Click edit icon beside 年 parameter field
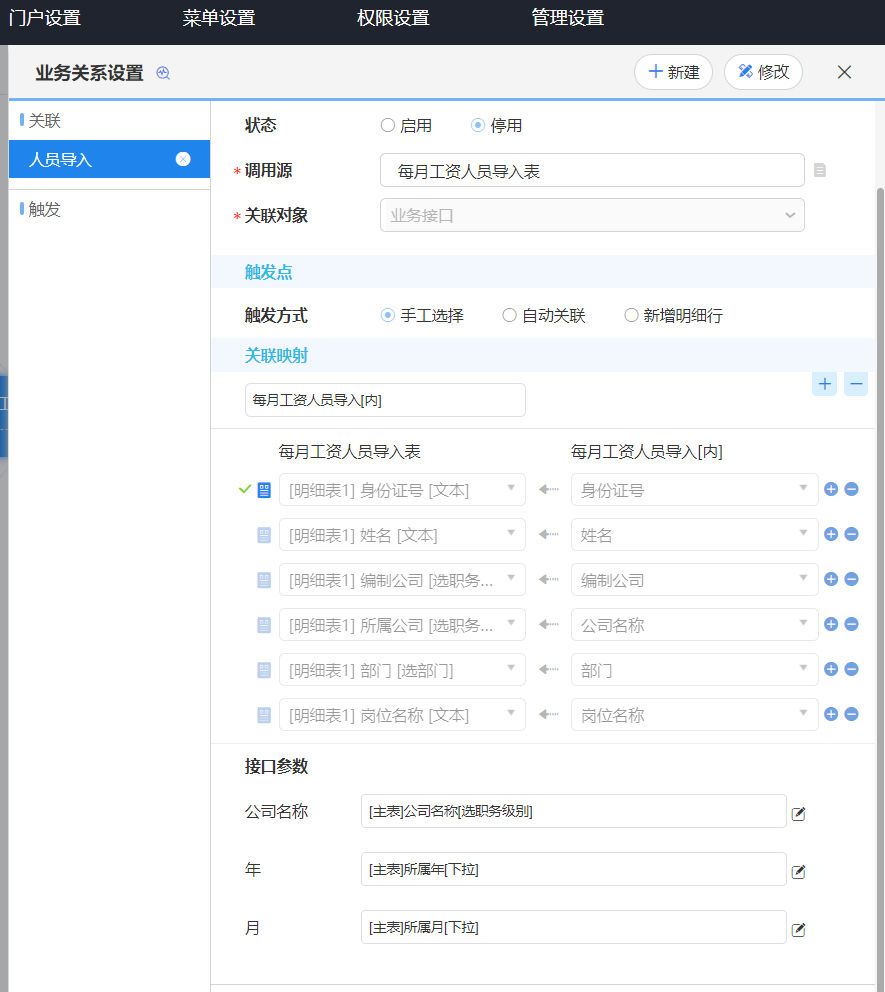The image size is (885, 992). point(798,872)
